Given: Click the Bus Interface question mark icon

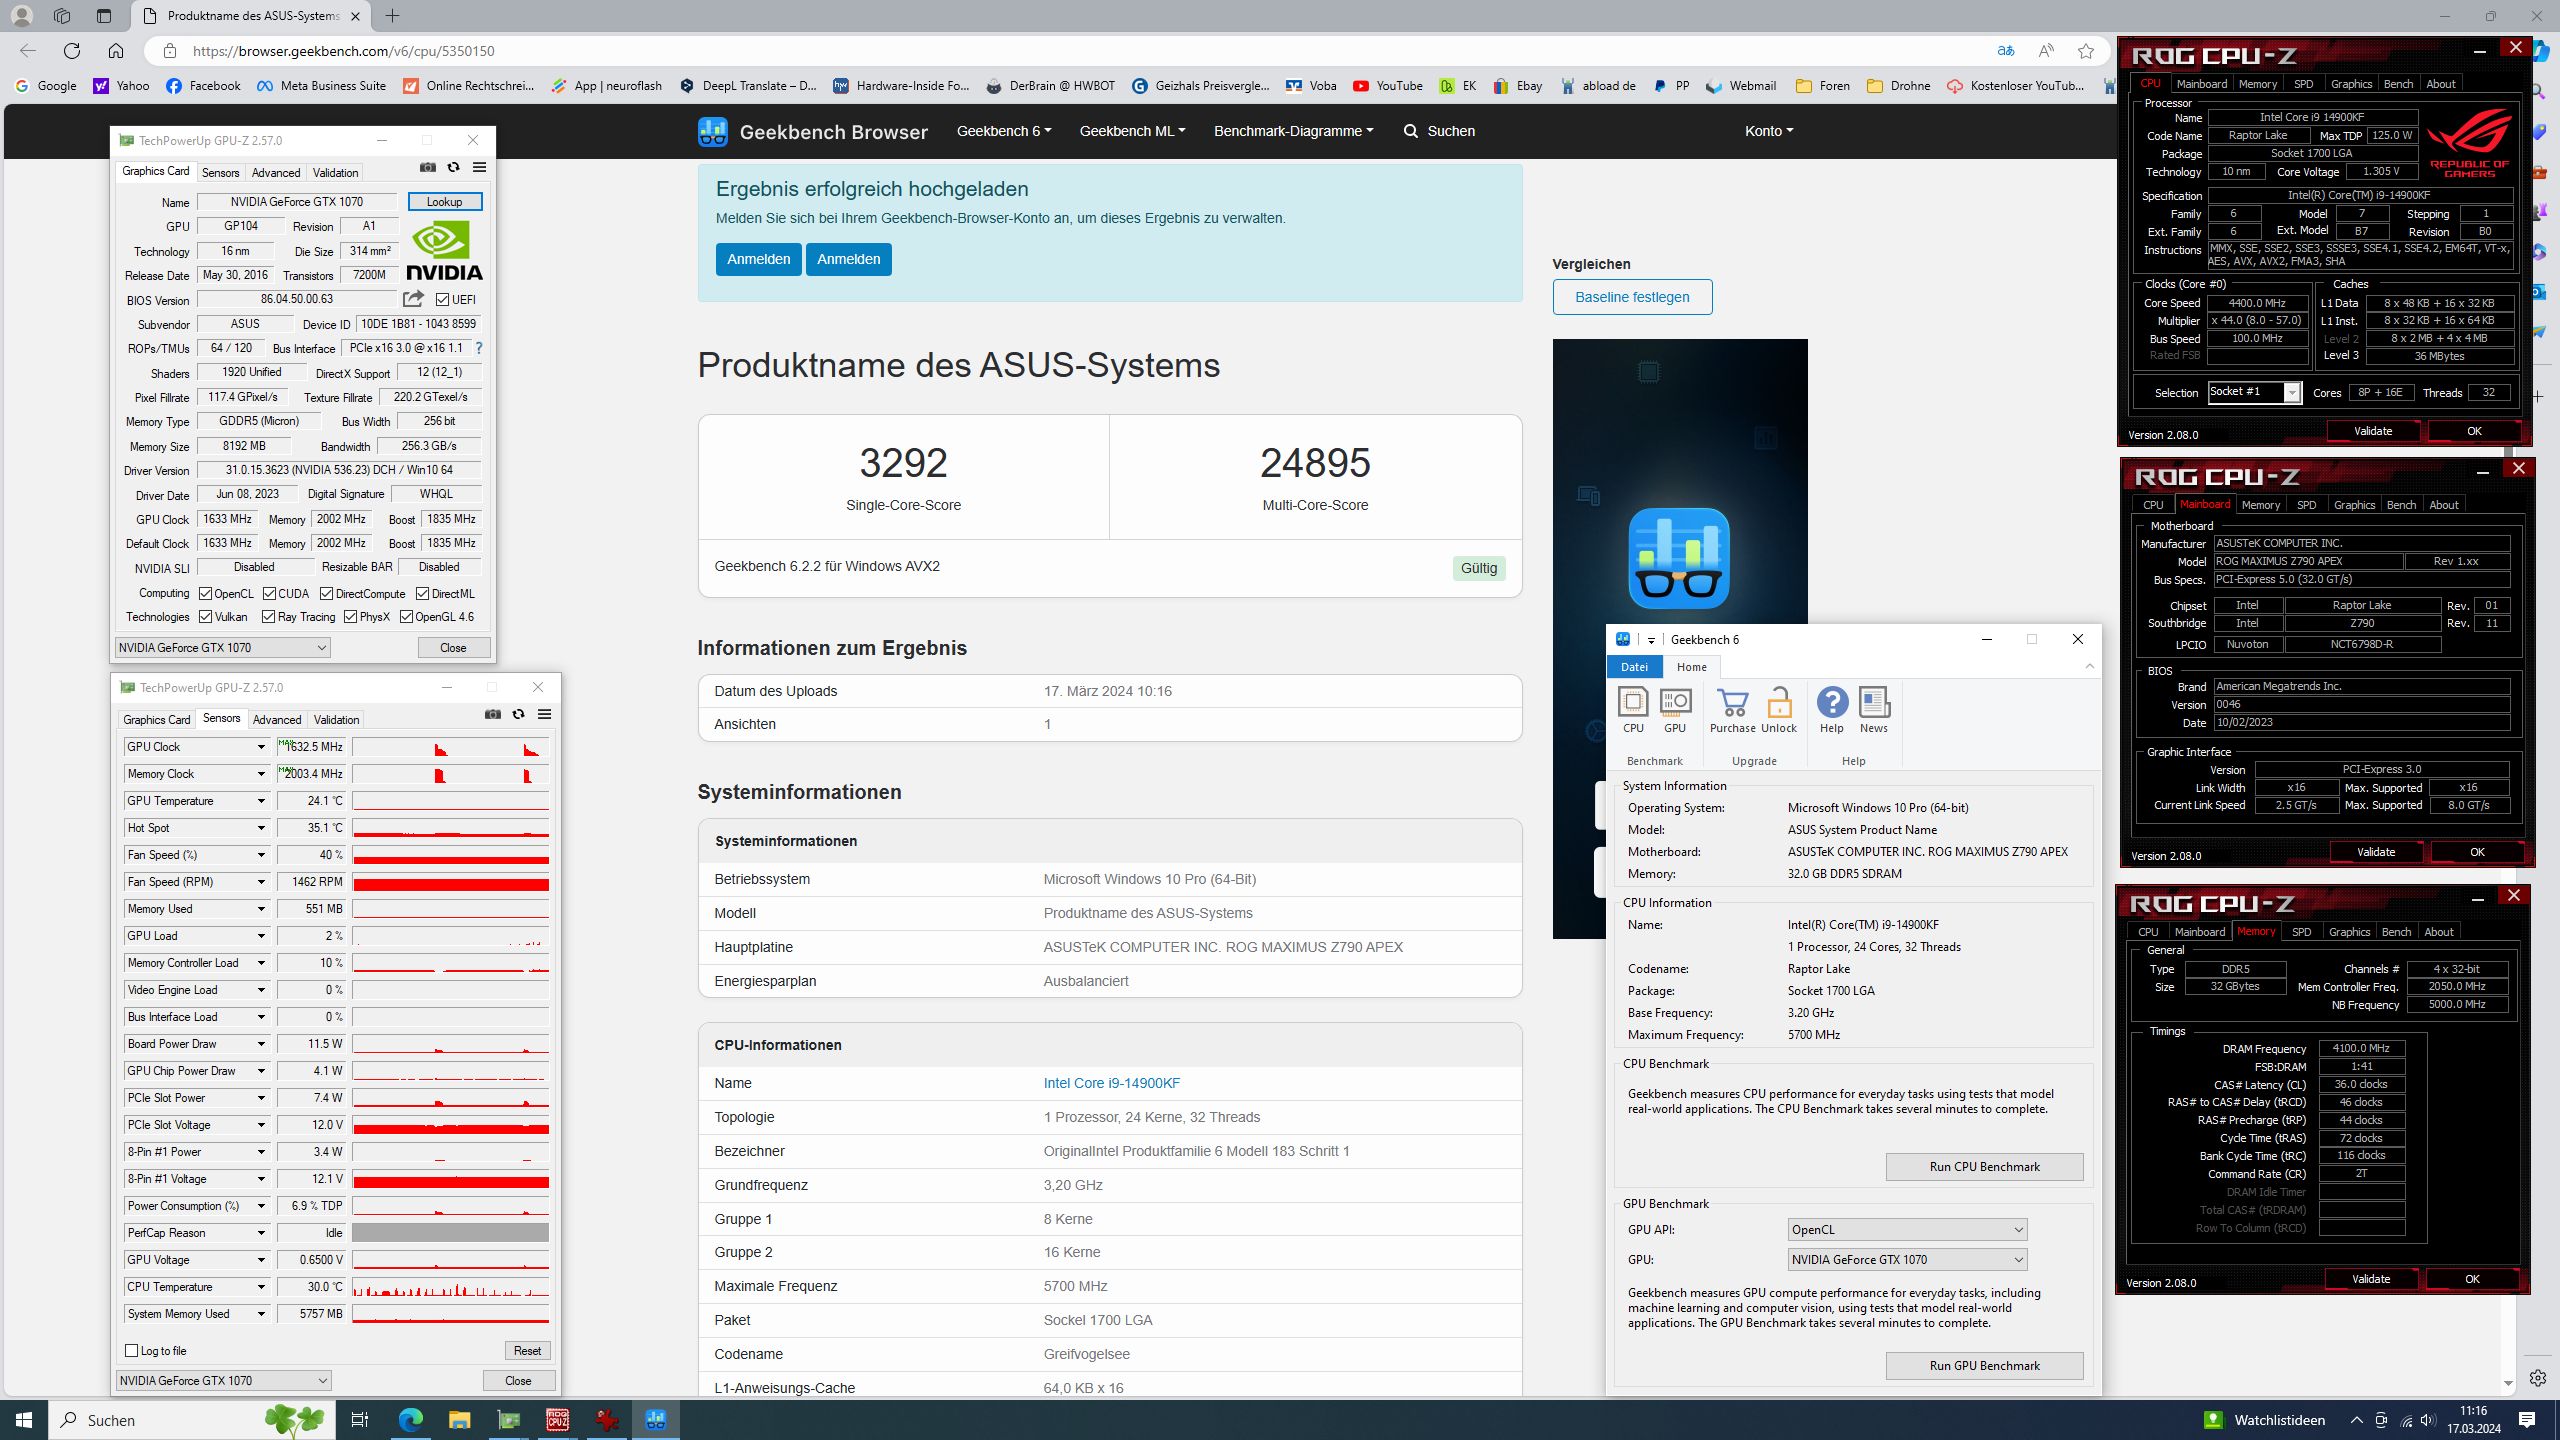Looking at the screenshot, I should pyautogui.click(x=479, y=348).
